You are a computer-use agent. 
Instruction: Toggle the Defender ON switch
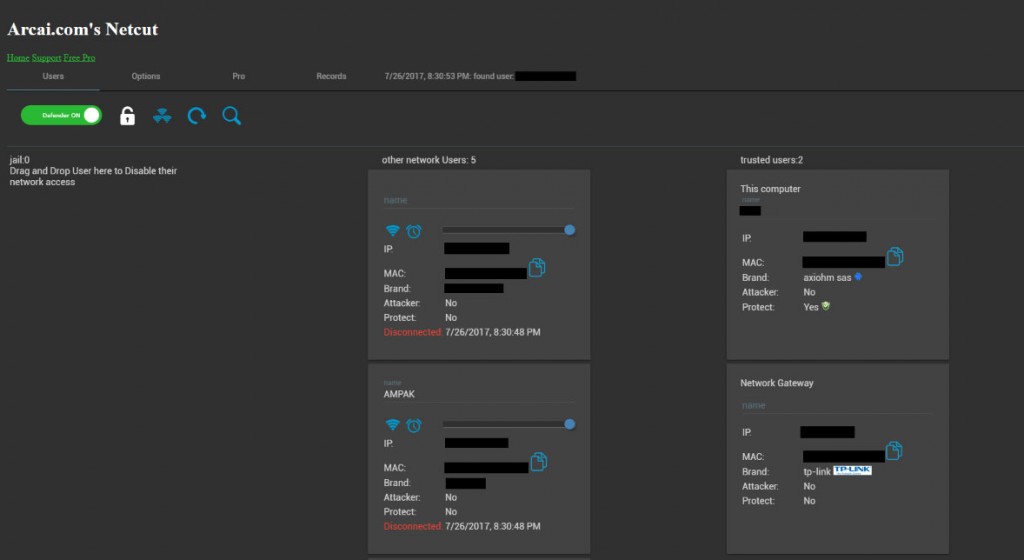pos(61,116)
